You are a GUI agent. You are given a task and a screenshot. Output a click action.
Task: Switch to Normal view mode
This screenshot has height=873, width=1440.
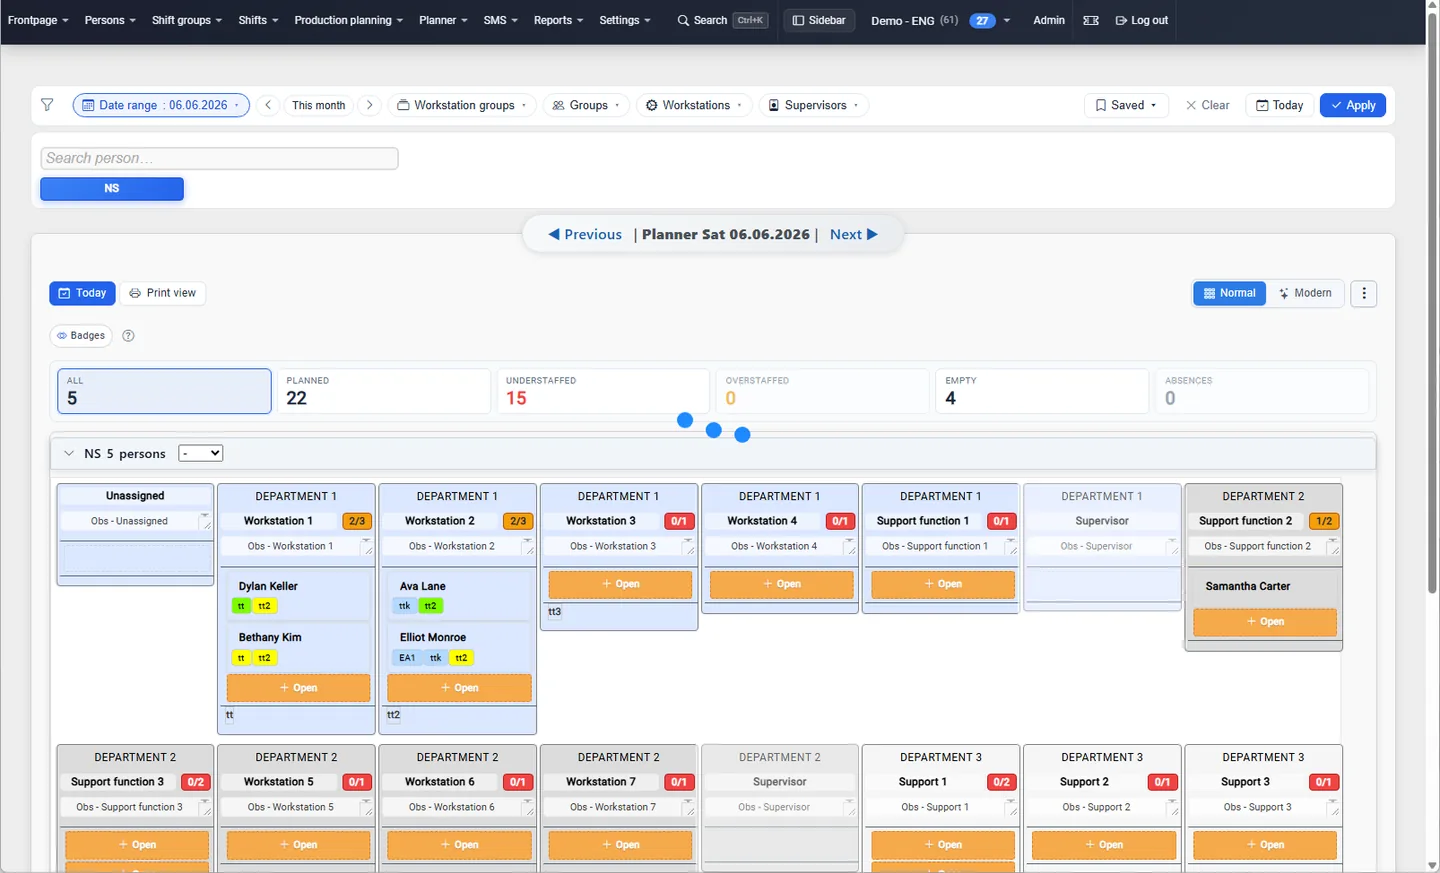tap(1230, 293)
